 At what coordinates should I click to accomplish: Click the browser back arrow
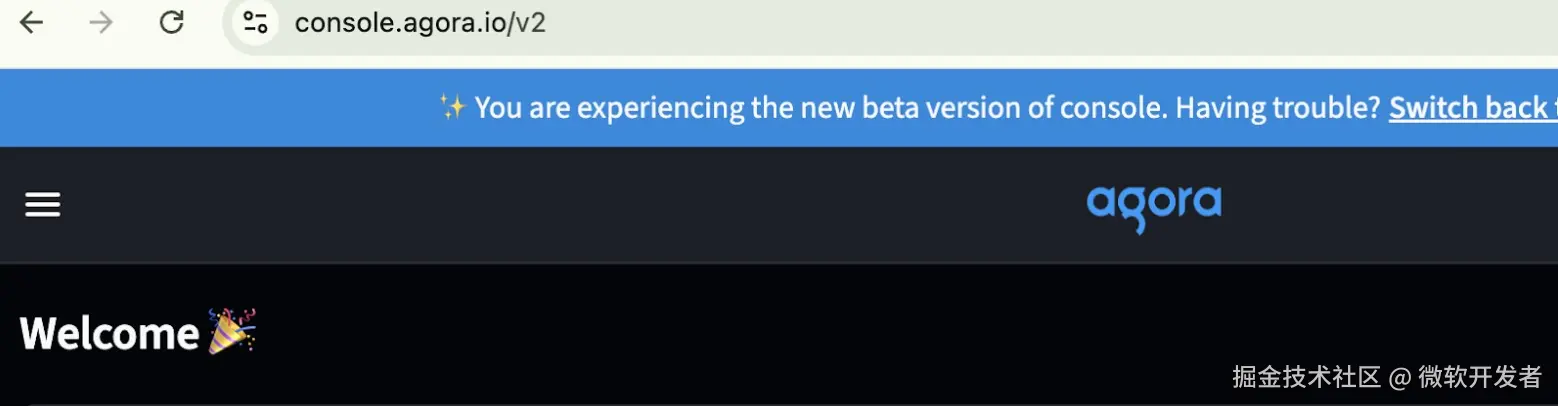[31, 22]
